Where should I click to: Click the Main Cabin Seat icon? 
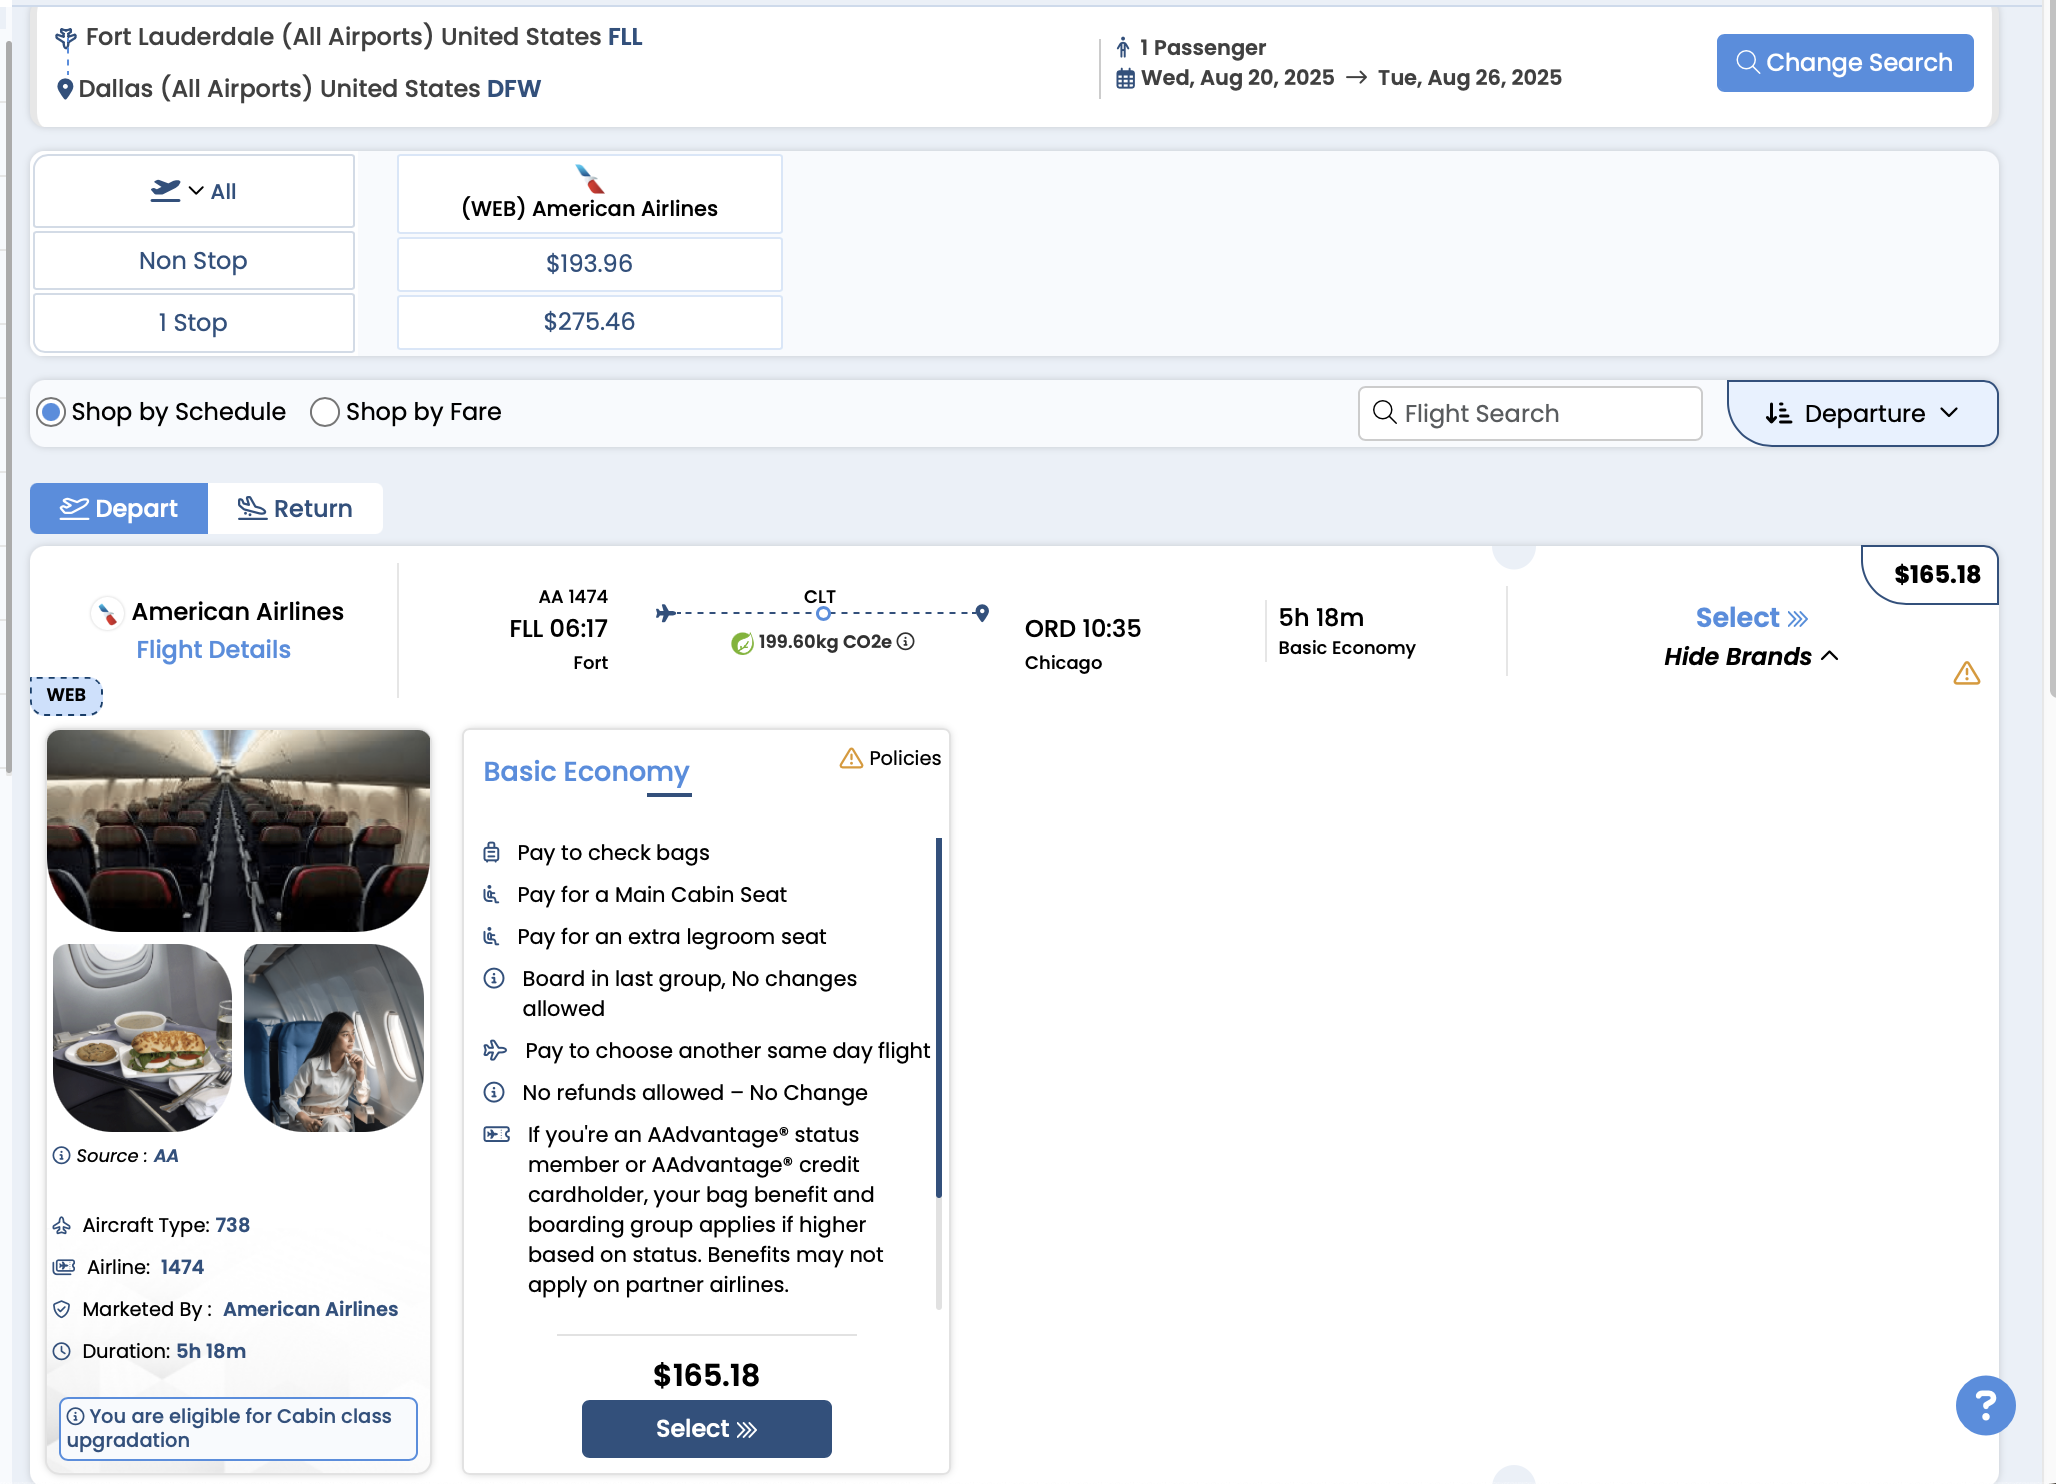click(491, 894)
